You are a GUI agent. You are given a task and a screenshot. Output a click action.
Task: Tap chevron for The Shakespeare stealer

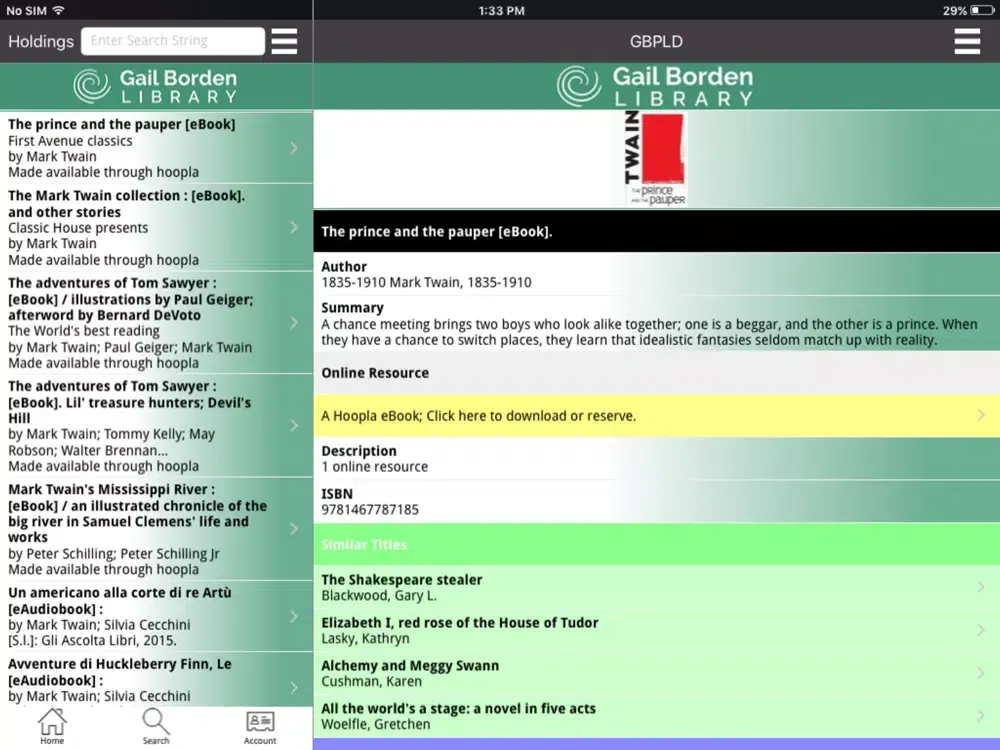pyautogui.click(x=981, y=587)
